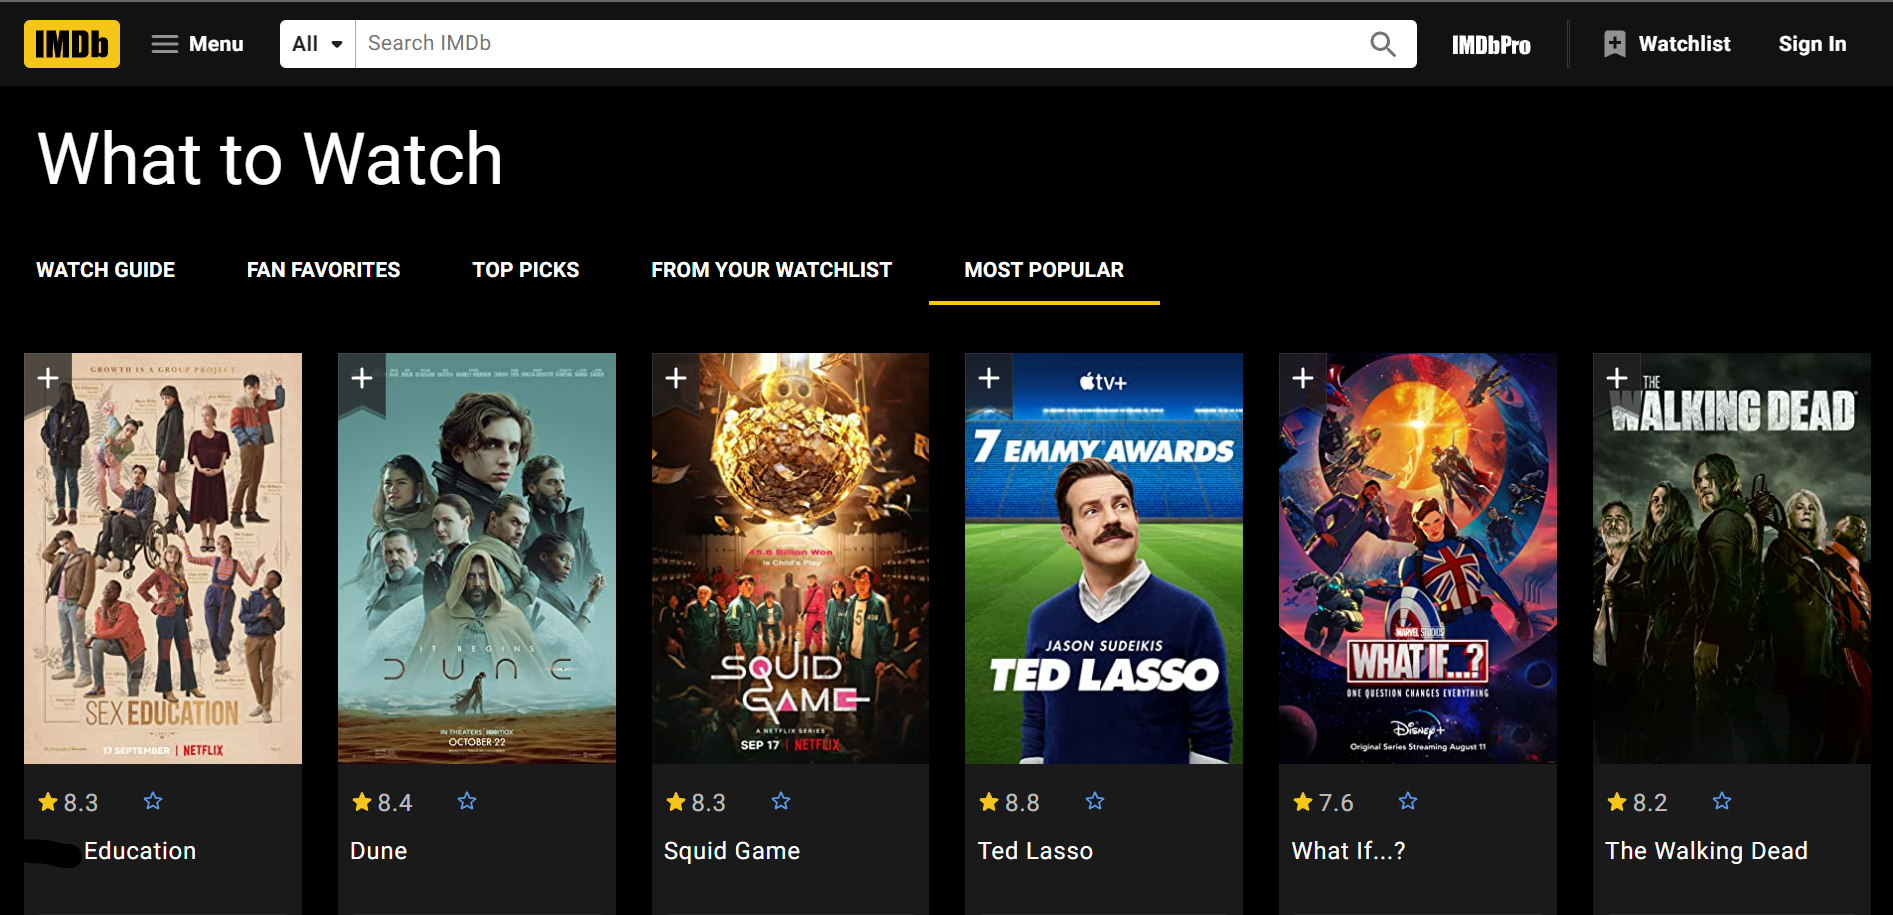Screen dimensions: 1893x915
Task: Rate Dune with the blue star
Action: click(x=467, y=801)
